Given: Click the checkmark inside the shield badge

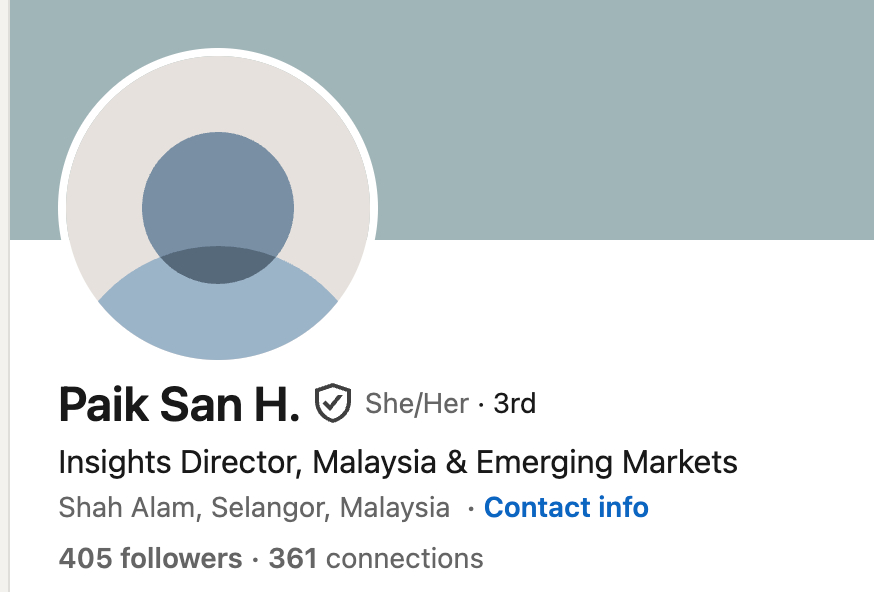Looking at the screenshot, I should (333, 401).
